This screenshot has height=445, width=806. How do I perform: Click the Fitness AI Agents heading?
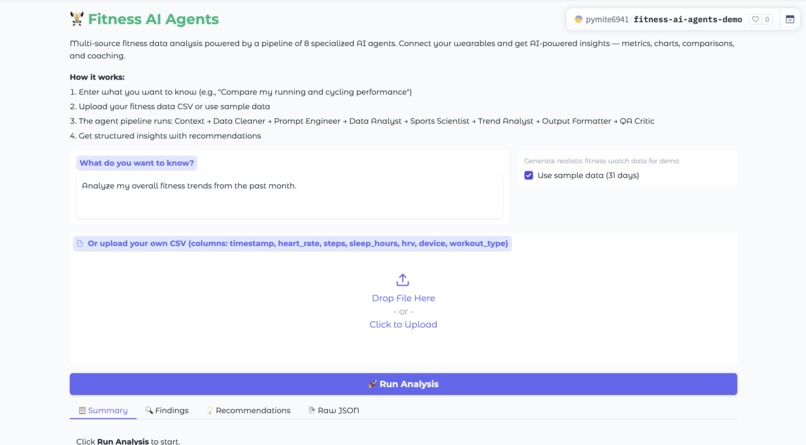pos(153,19)
